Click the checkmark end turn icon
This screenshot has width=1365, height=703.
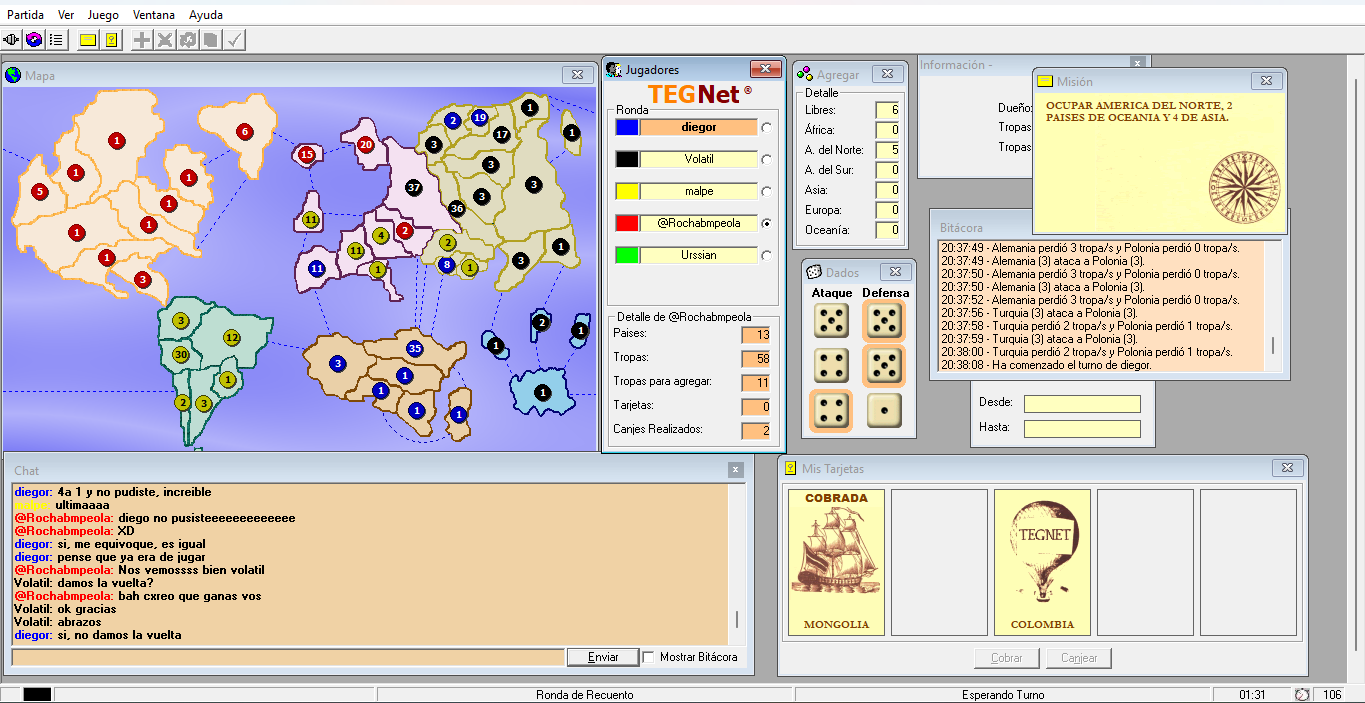(234, 40)
